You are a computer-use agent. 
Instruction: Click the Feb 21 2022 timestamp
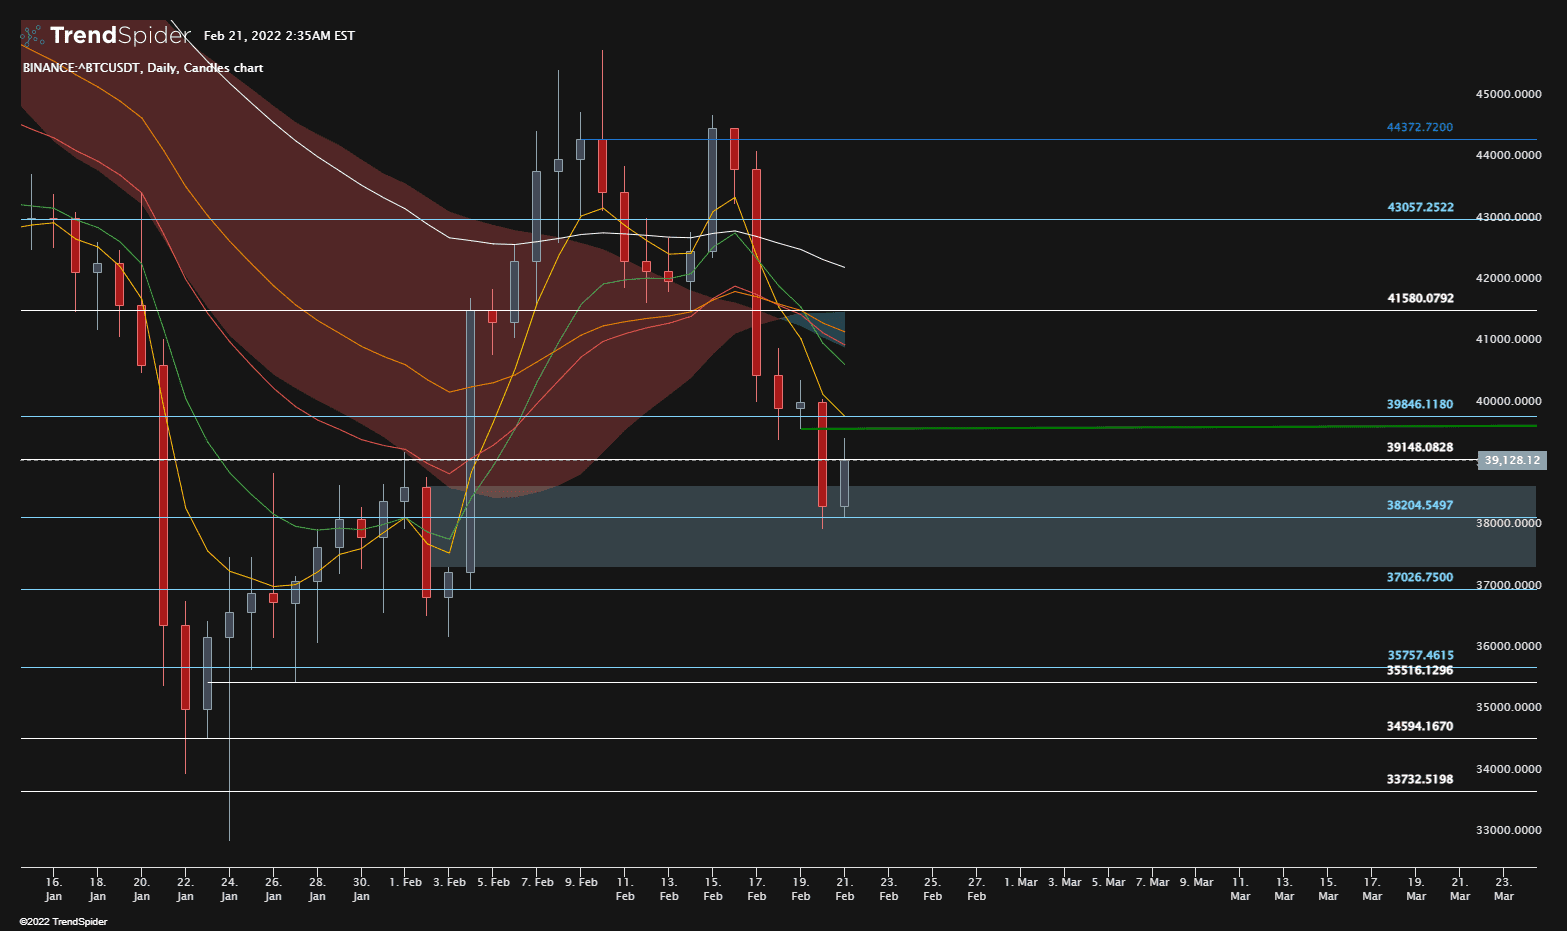[x=278, y=35]
